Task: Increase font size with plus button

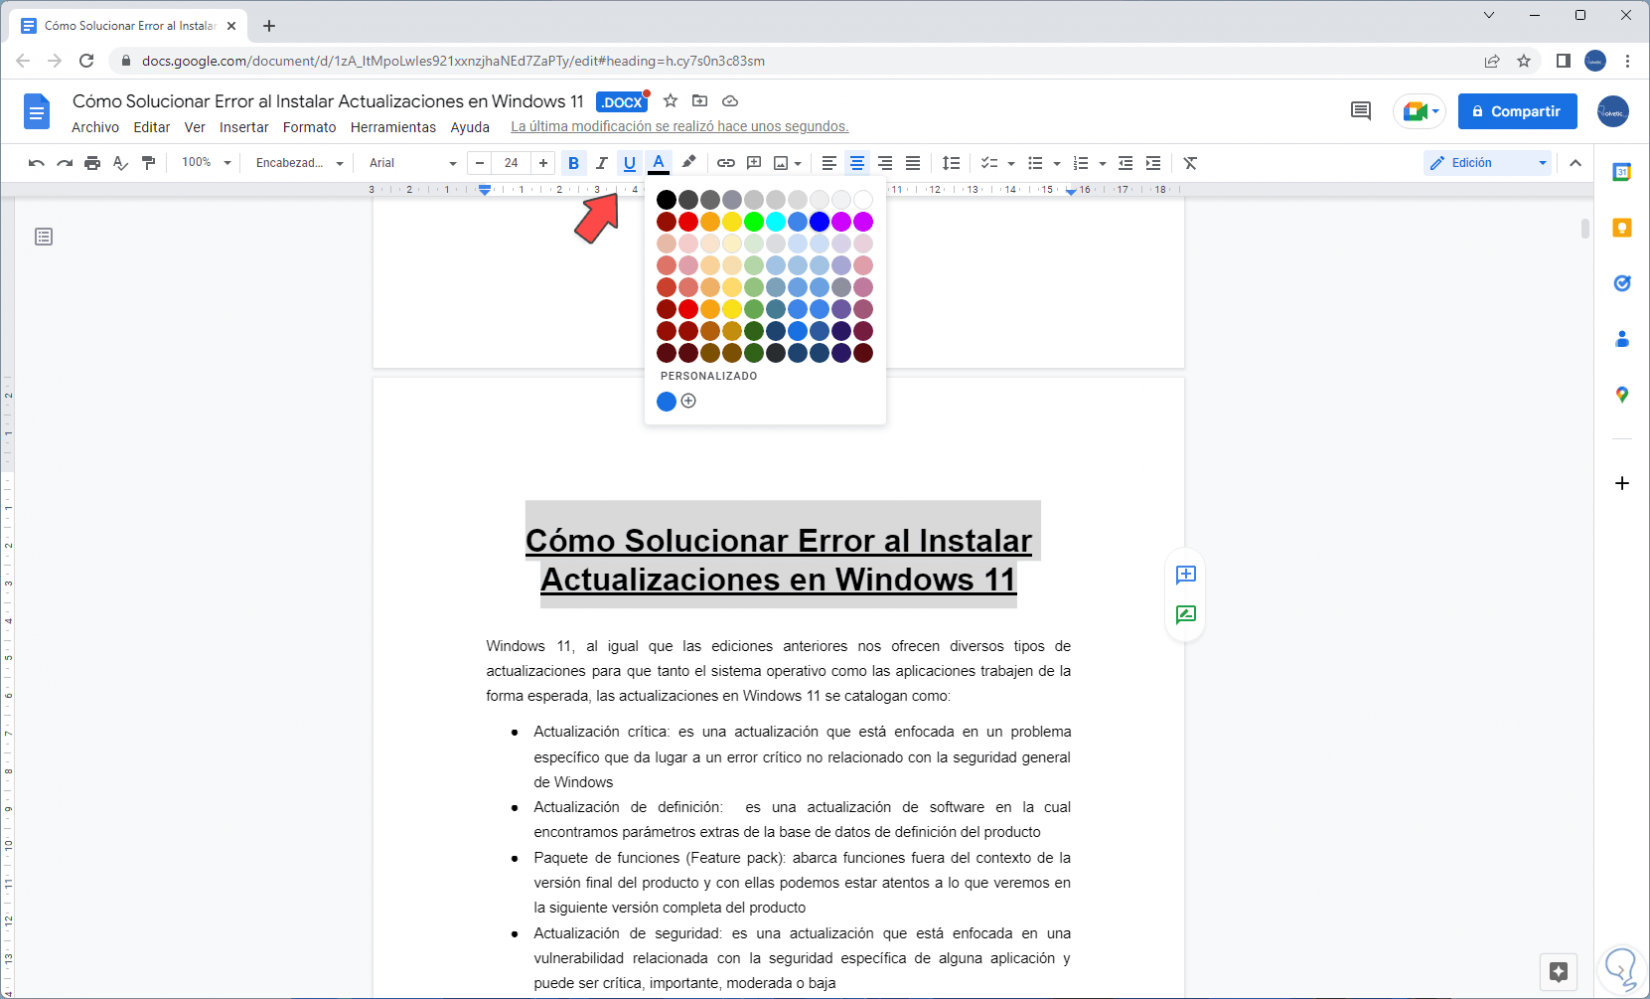Action: tap(543, 163)
